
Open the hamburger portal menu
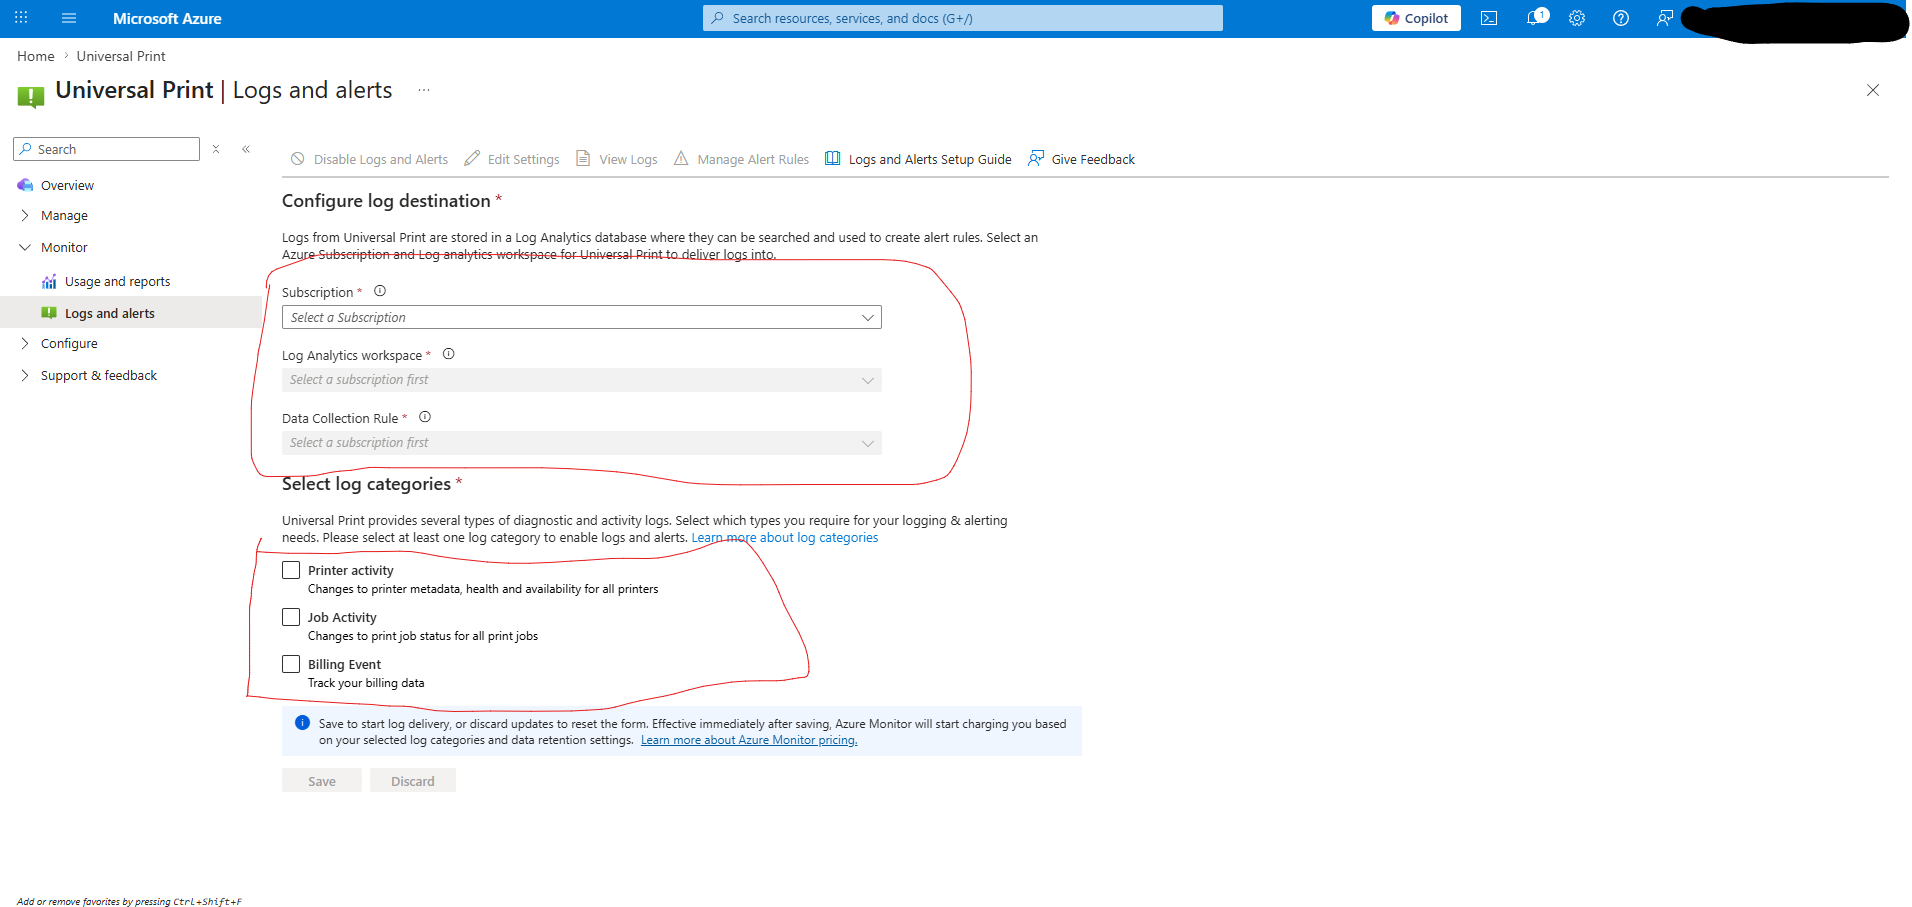pos(69,18)
